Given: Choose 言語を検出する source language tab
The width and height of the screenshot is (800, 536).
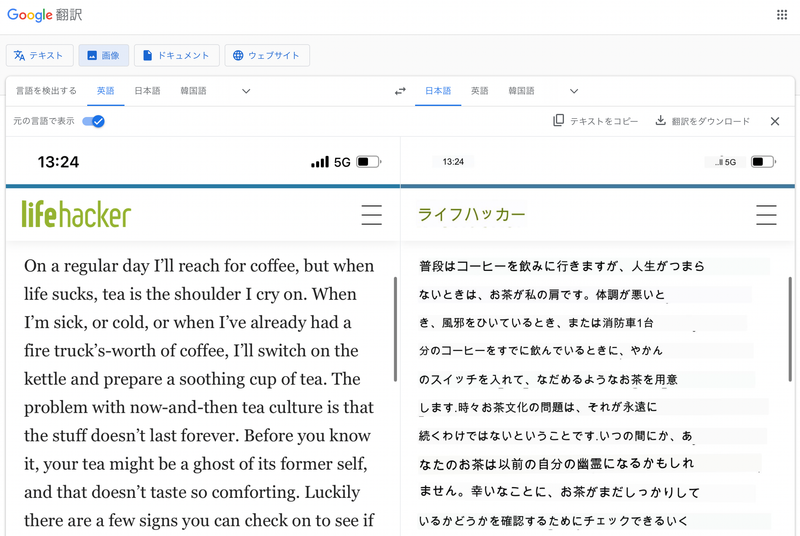Looking at the screenshot, I should point(46,91).
